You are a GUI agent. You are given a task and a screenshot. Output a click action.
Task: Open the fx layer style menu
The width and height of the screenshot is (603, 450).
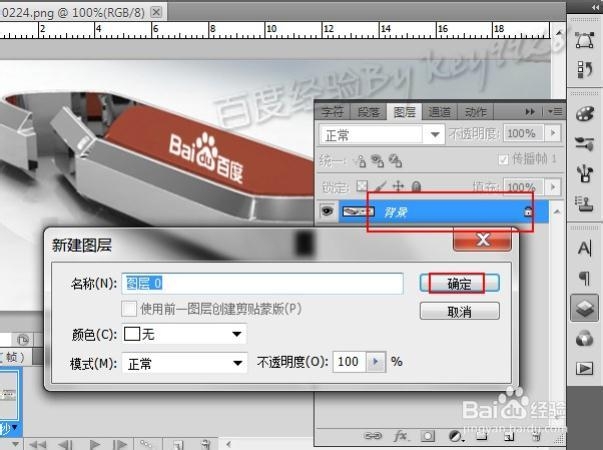(401, 436)
